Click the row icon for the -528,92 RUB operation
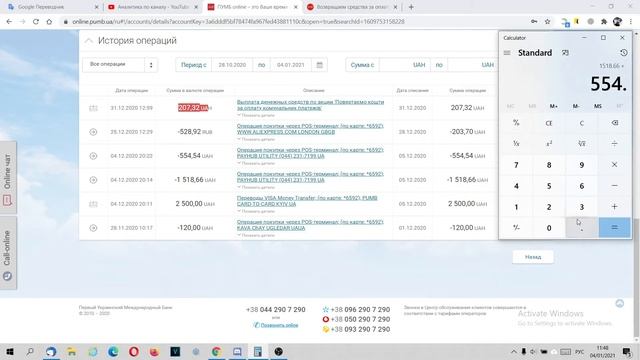This screenshot has width=640, height=360. coord(93,132)
